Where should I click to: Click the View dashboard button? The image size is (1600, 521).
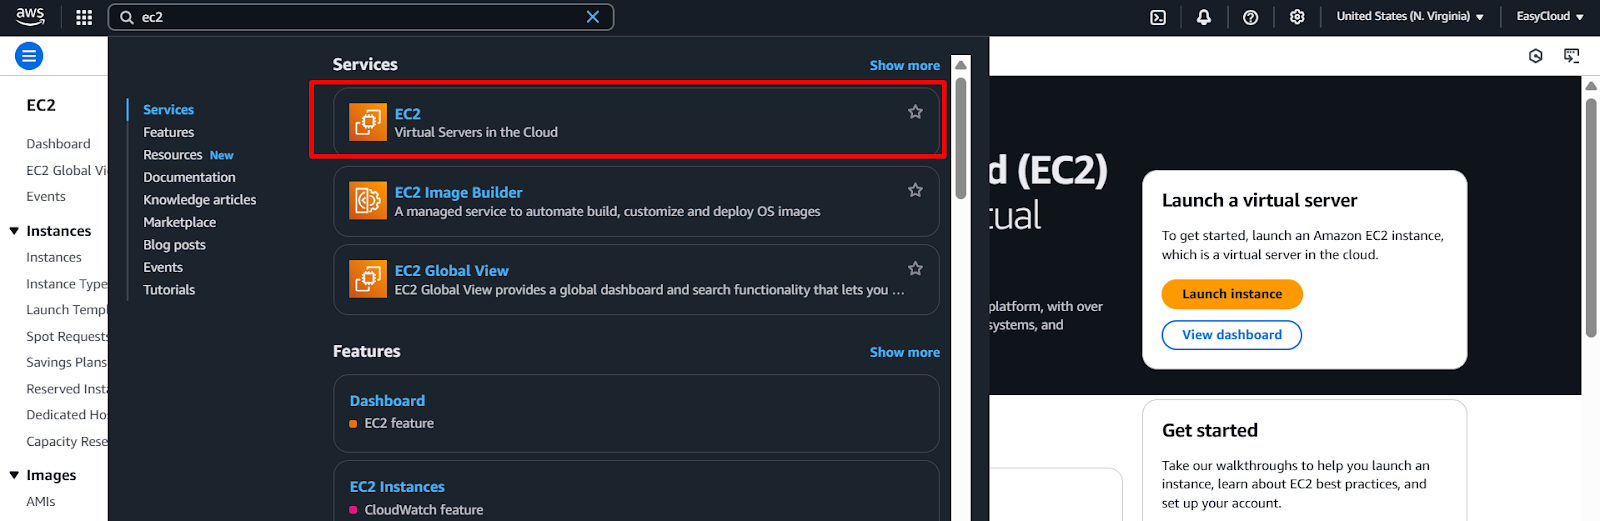point(1232,335)
